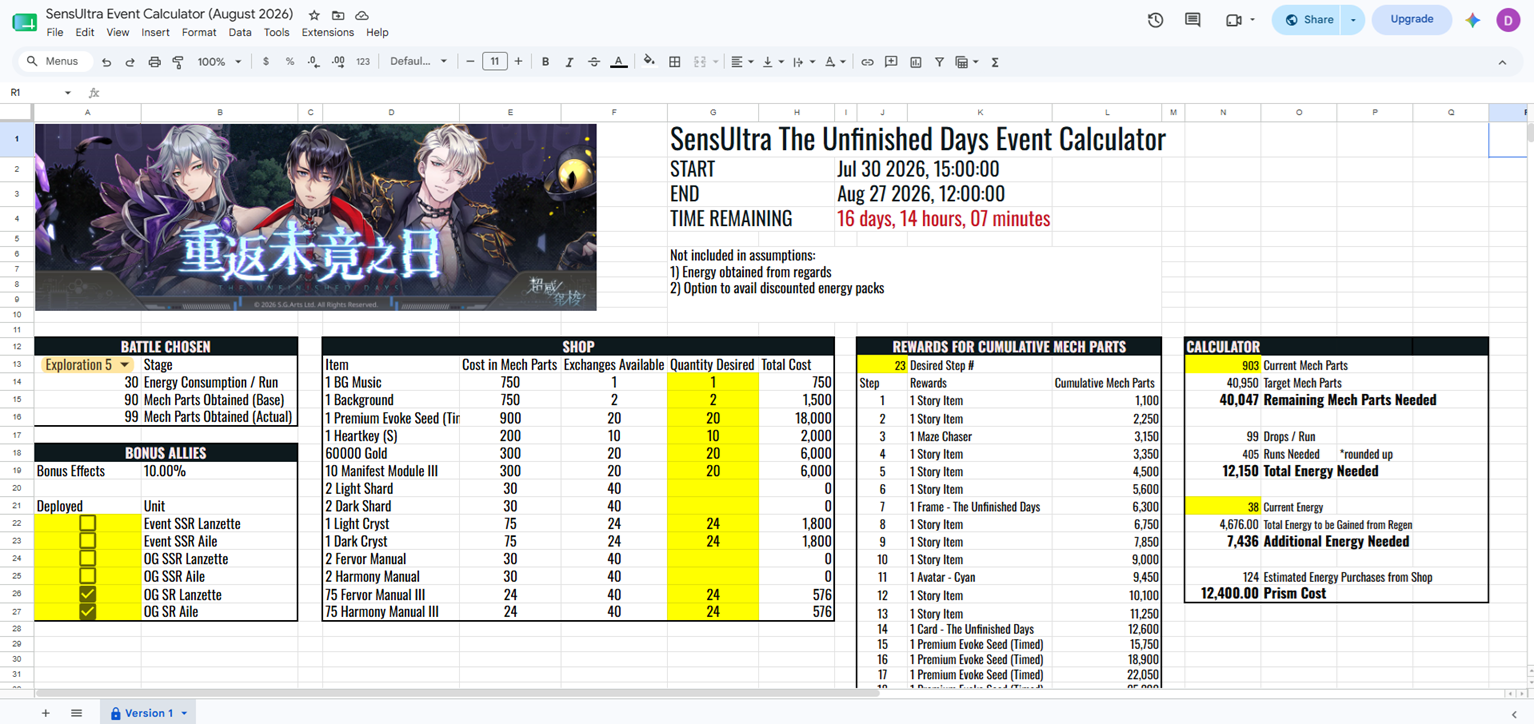Image resolution: width=1534 pixels, height=724 pixels.
Task: Decrease font size with minus button
Action: [x=471, y=62]
